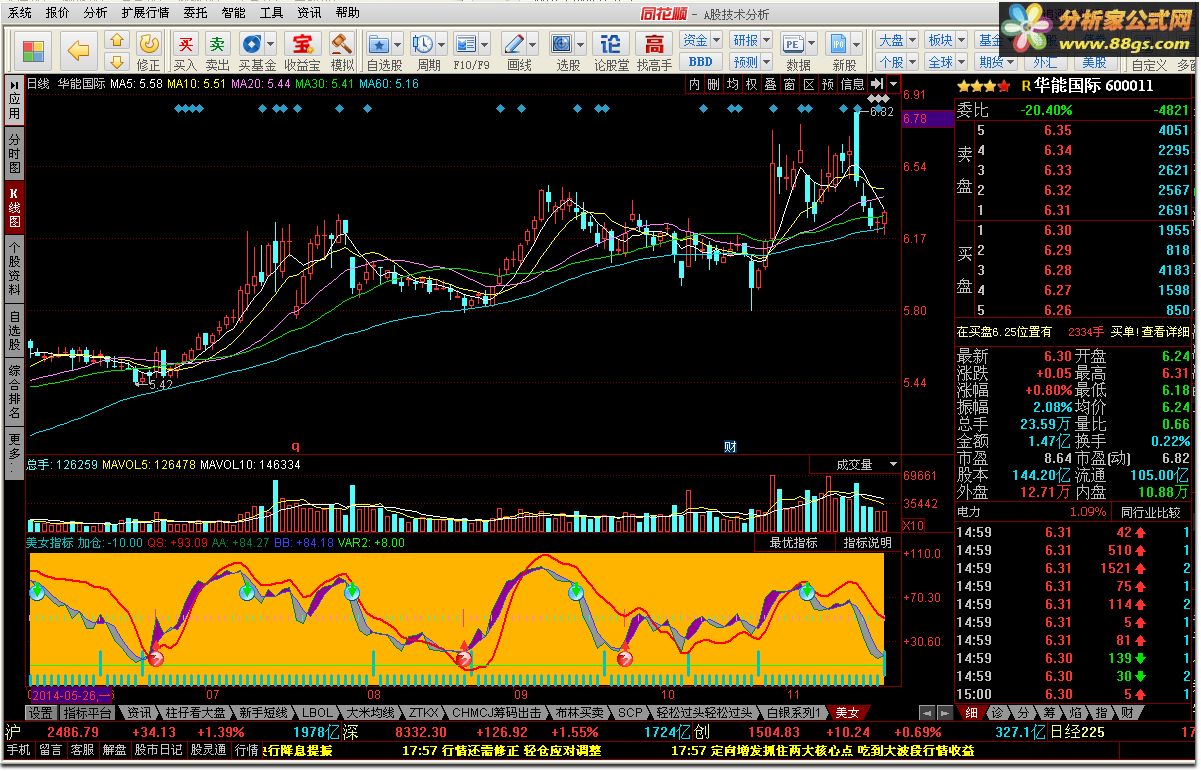1201x771 pixels.
Task: Toggle the 权 ex-rights adjustment
Action: (751, 85)
